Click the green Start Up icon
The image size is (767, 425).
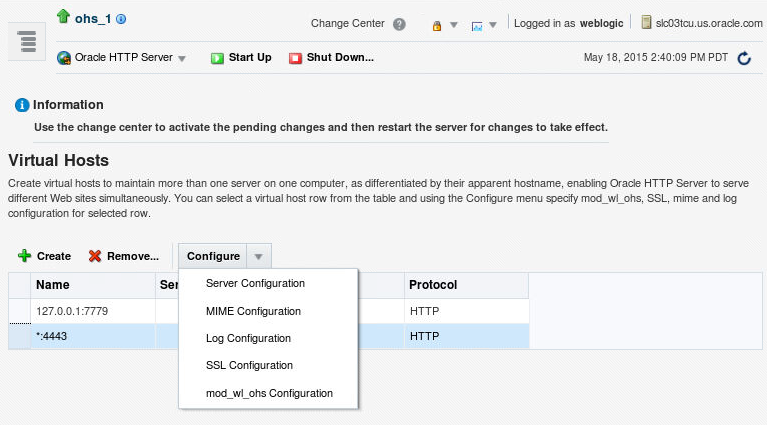tap(217, 58)
